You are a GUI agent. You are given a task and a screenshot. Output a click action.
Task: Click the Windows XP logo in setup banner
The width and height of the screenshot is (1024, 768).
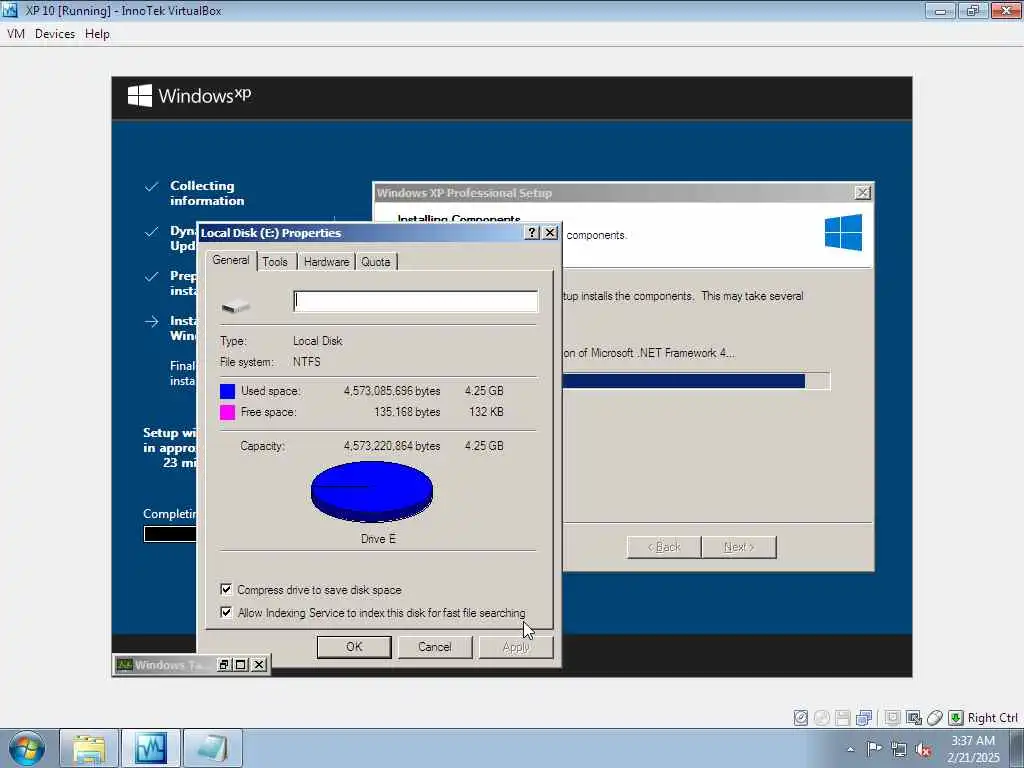click(189, 96)
